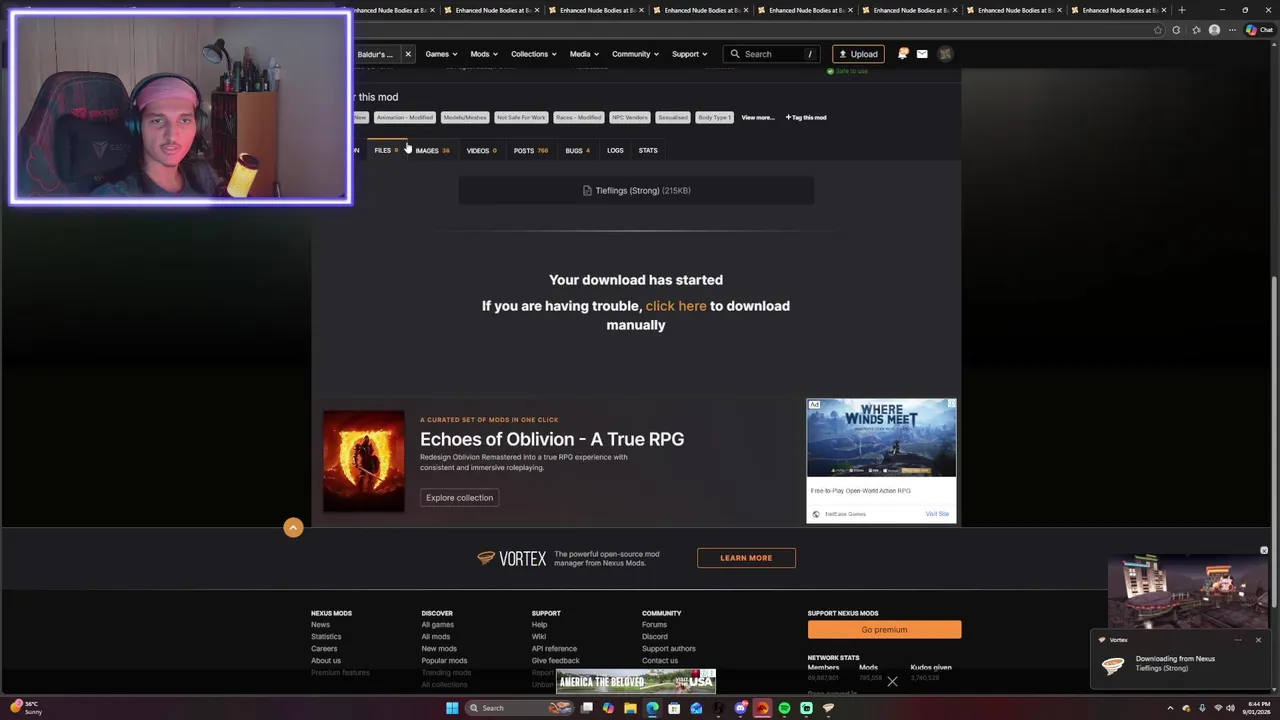Click the Tieflings (Strong) file name box
The image size is (1280, 720).
pyautogui.click(x=636, y=190)
